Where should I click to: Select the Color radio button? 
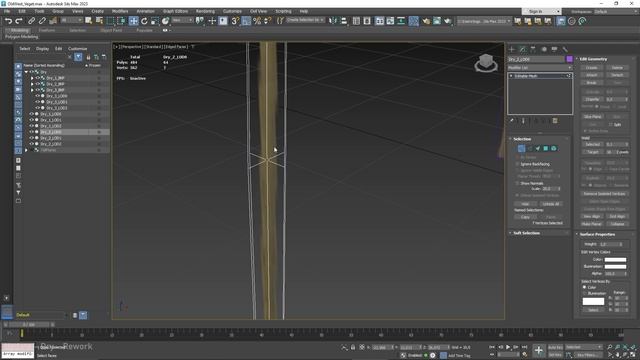pyautogui.click(x=584, y=287)
